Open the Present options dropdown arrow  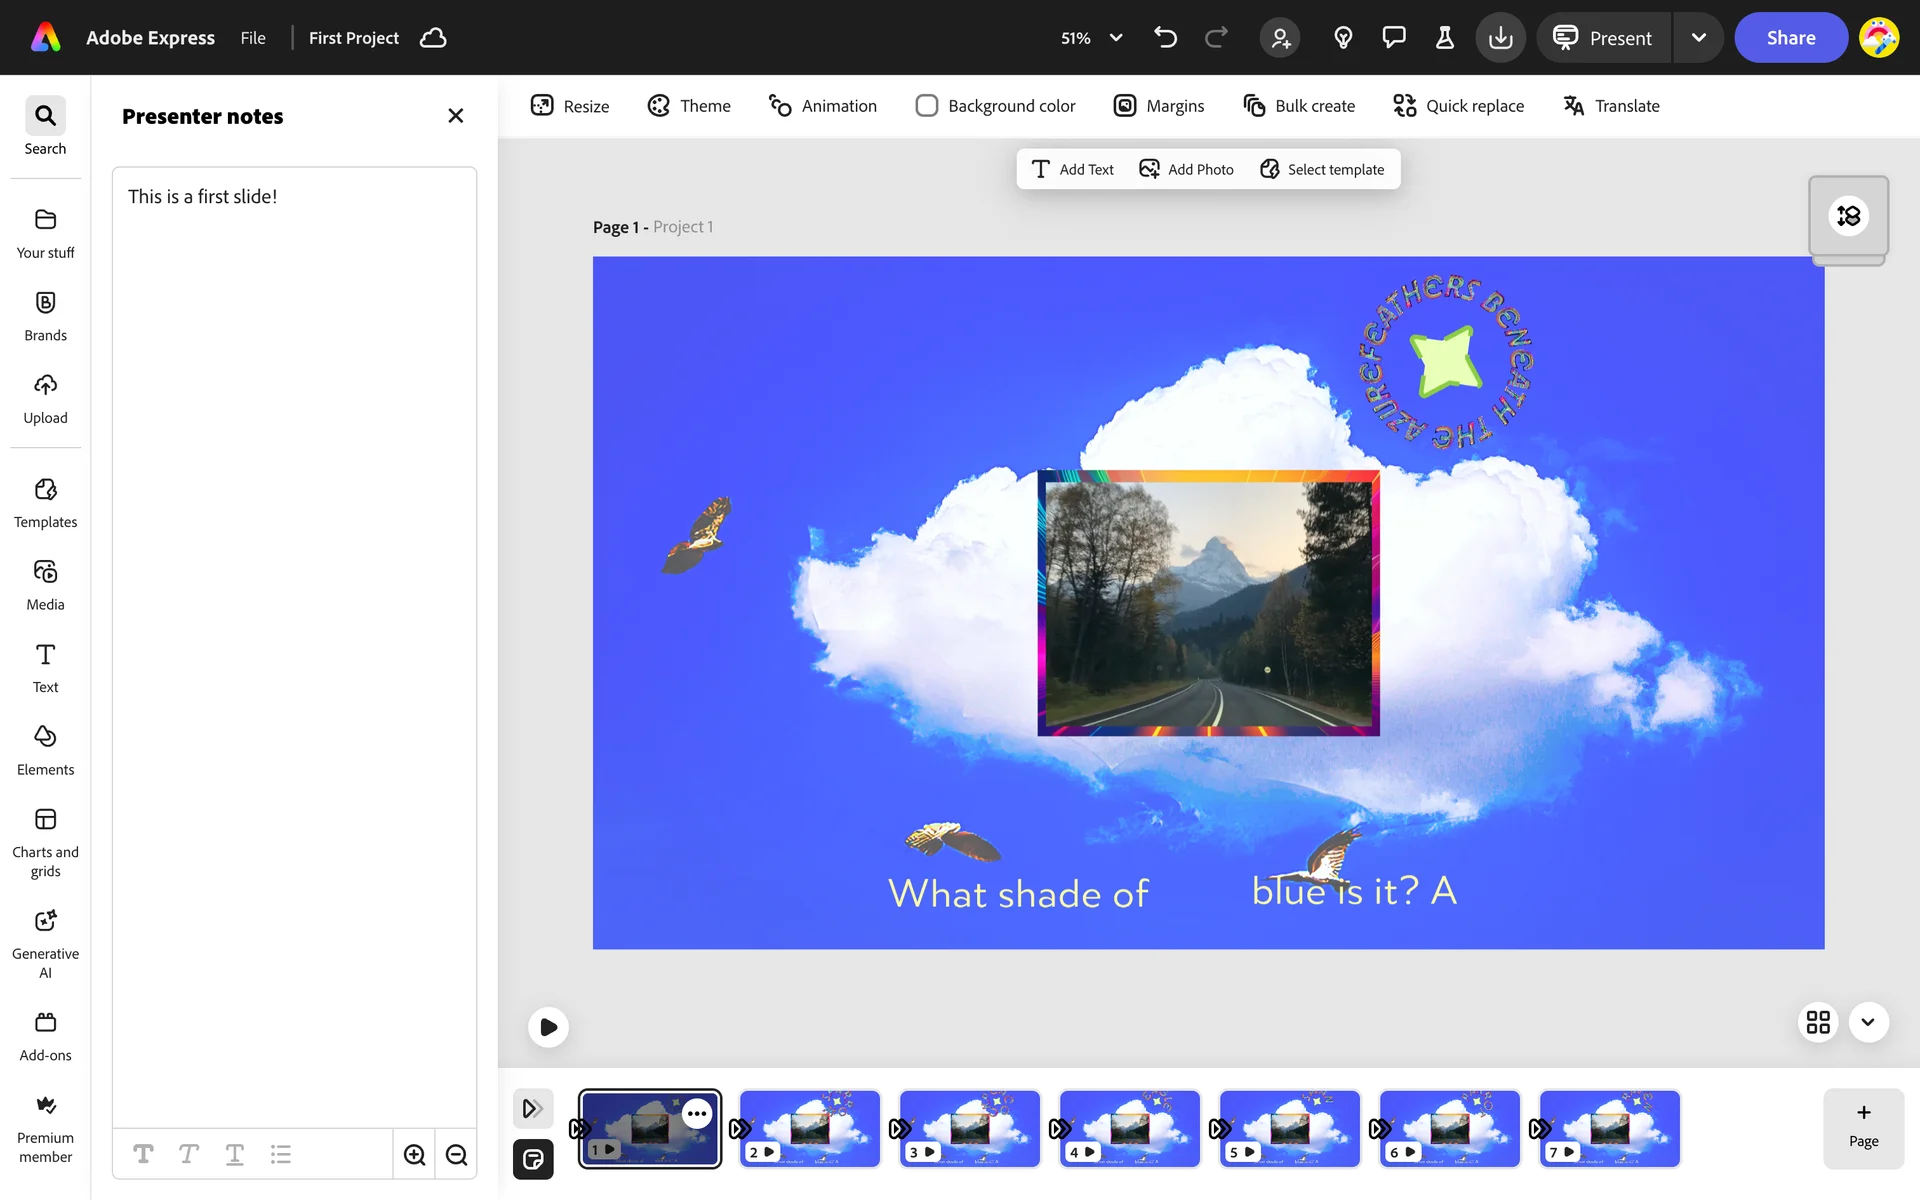click(x=1698, y=38)
